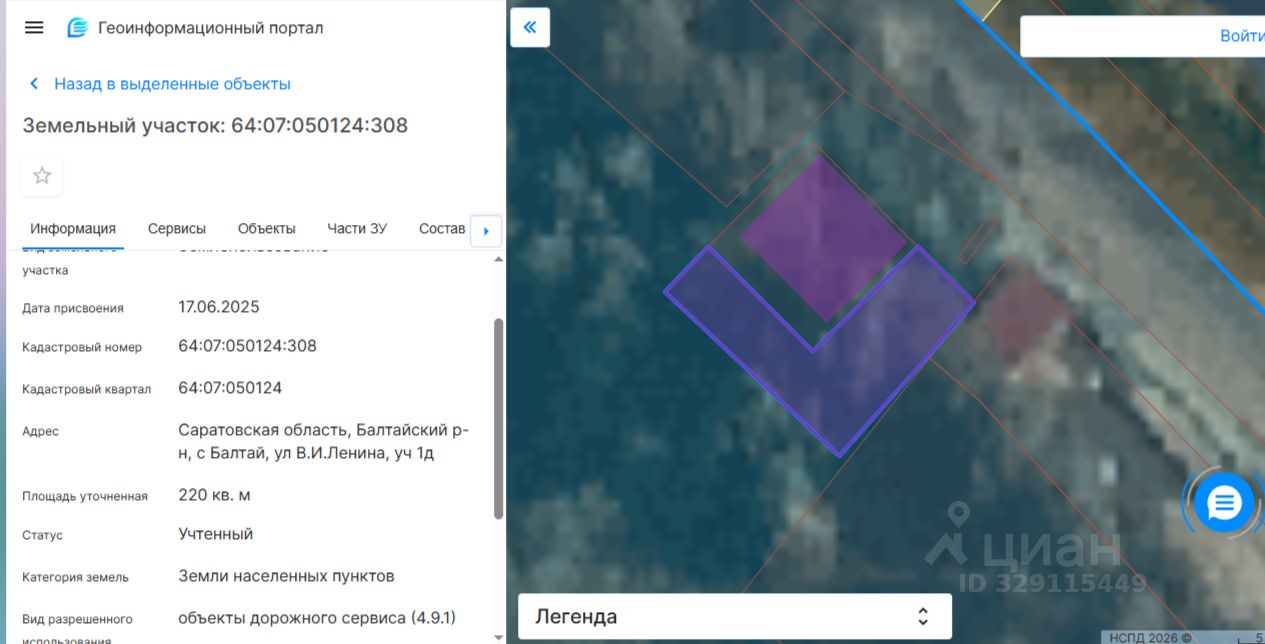Click the НСПД 2026 copyright text

[1150, 637]
